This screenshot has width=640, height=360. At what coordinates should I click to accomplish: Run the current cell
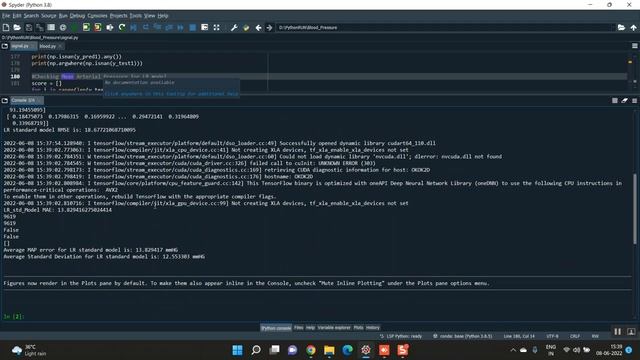point(86,27)
